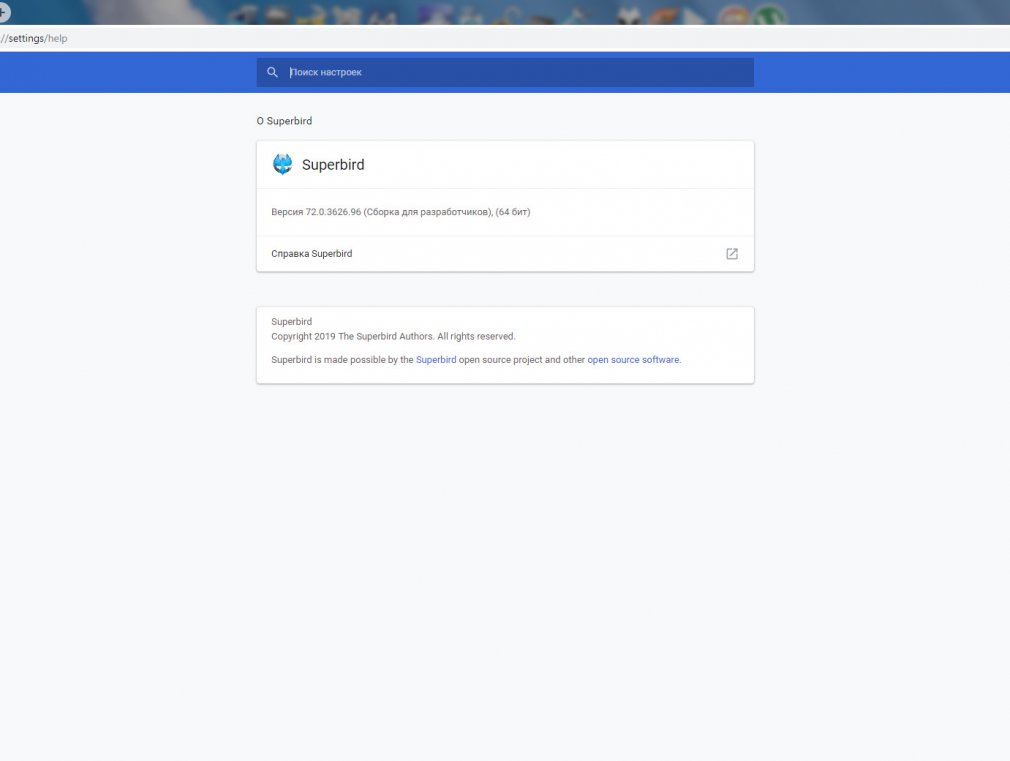
Task: Click the Superbird bird logo
Action: pos(282,164)
